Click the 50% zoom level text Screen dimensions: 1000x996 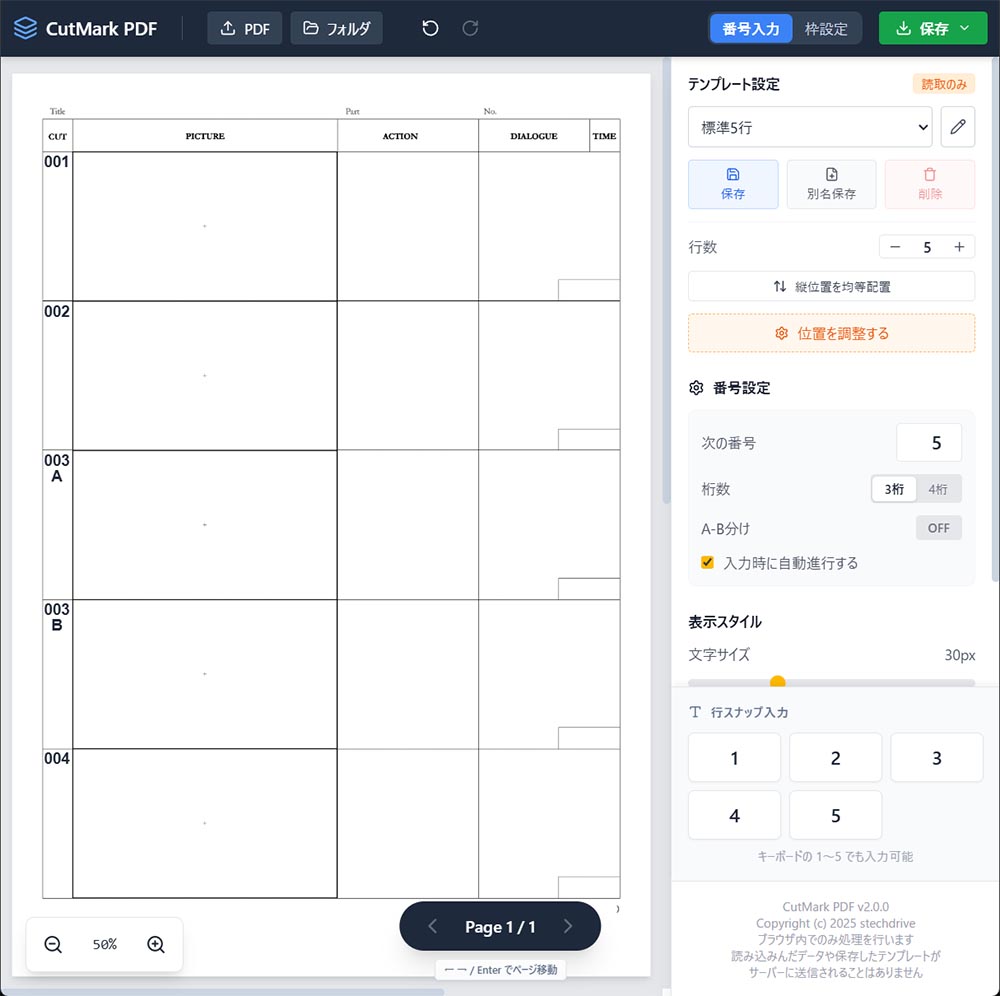point(105,944)
